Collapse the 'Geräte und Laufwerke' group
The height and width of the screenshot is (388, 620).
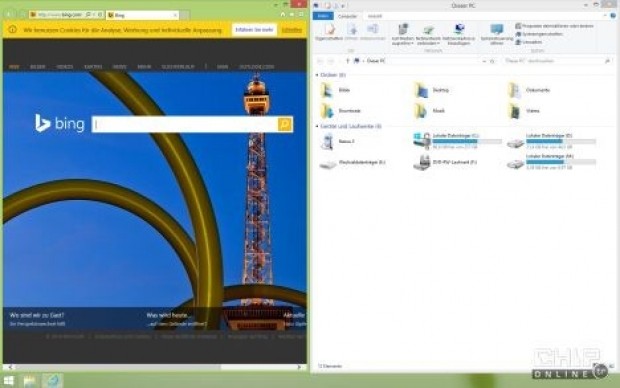317,126
